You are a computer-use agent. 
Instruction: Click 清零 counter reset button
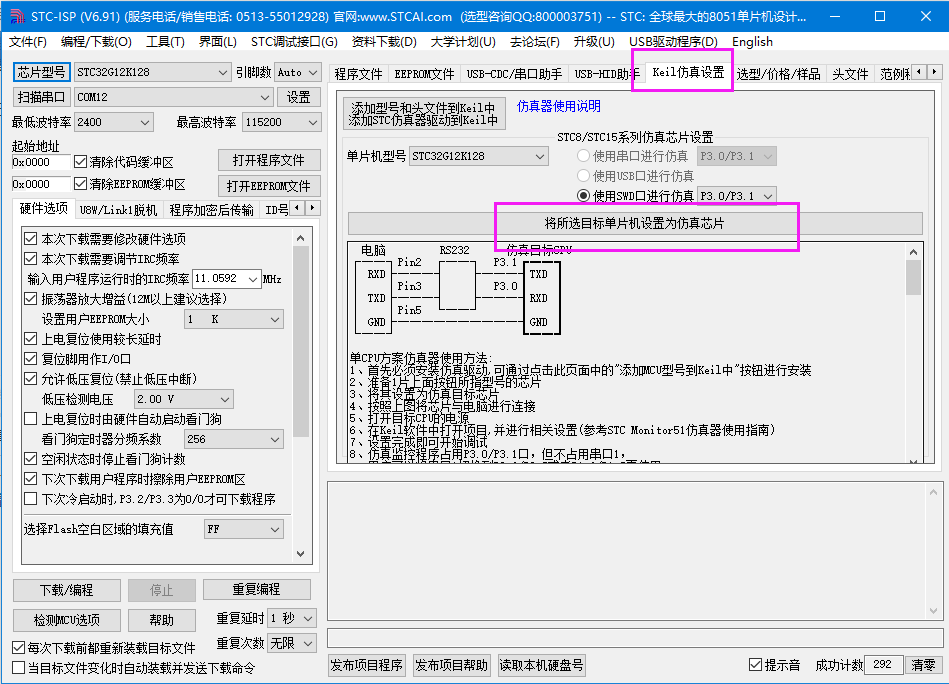click(923, 665)
